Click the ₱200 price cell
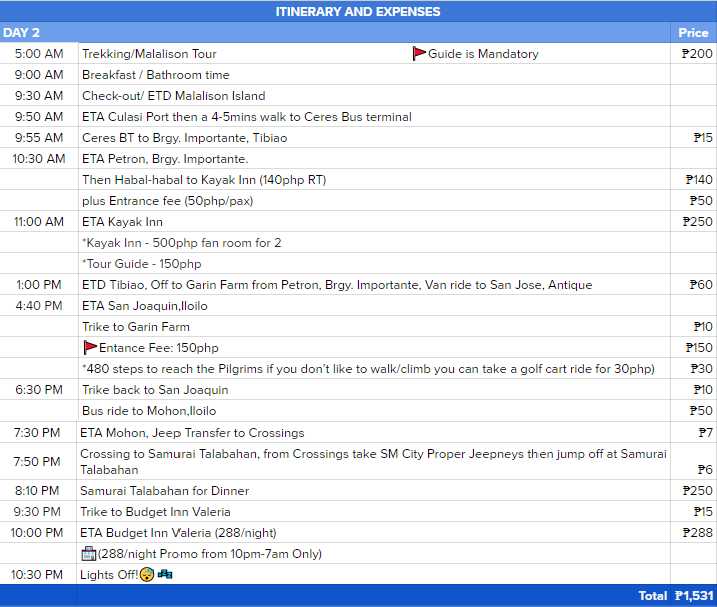Viewport: 717px width, 607px height. pos(694,54)
